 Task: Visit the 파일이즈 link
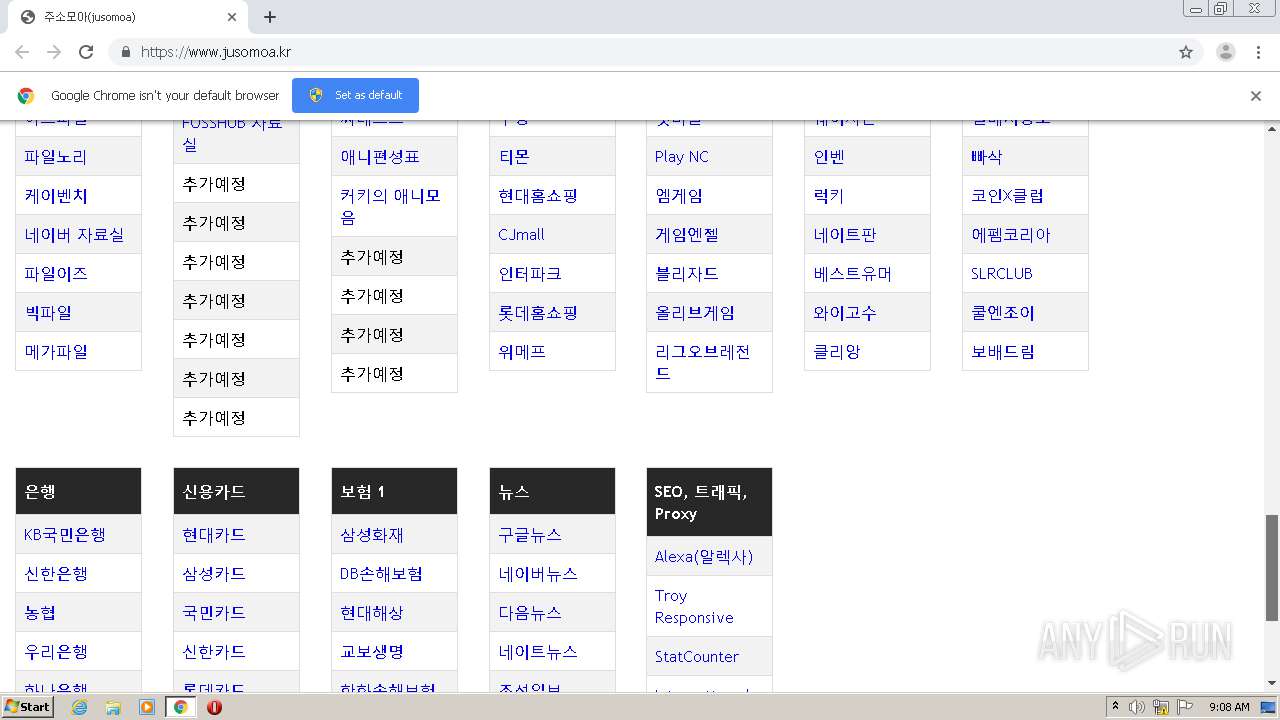[x=56, y=274]
